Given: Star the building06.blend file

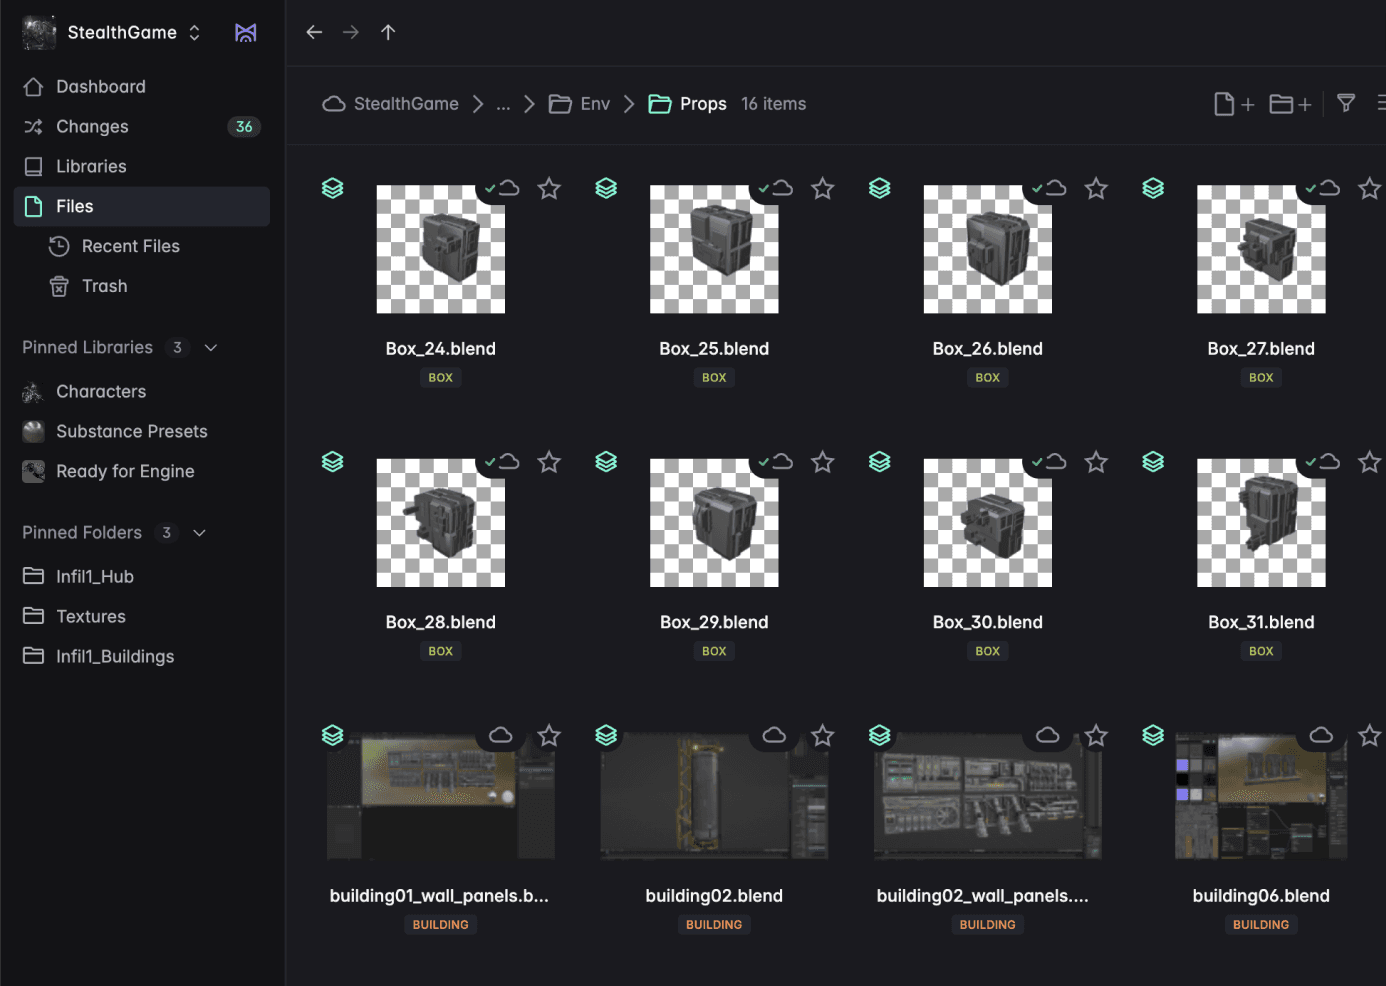Looking at the screenshot, I should 1369,735.
